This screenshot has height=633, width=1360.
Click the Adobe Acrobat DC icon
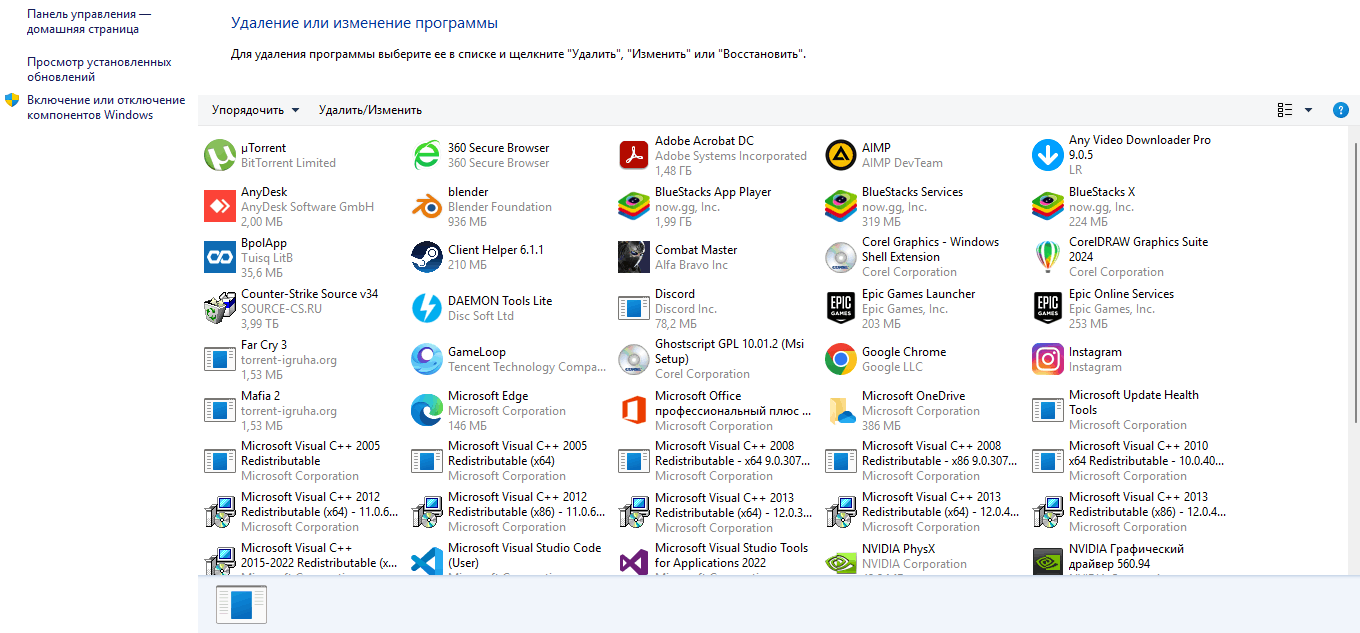pos(634,155)
